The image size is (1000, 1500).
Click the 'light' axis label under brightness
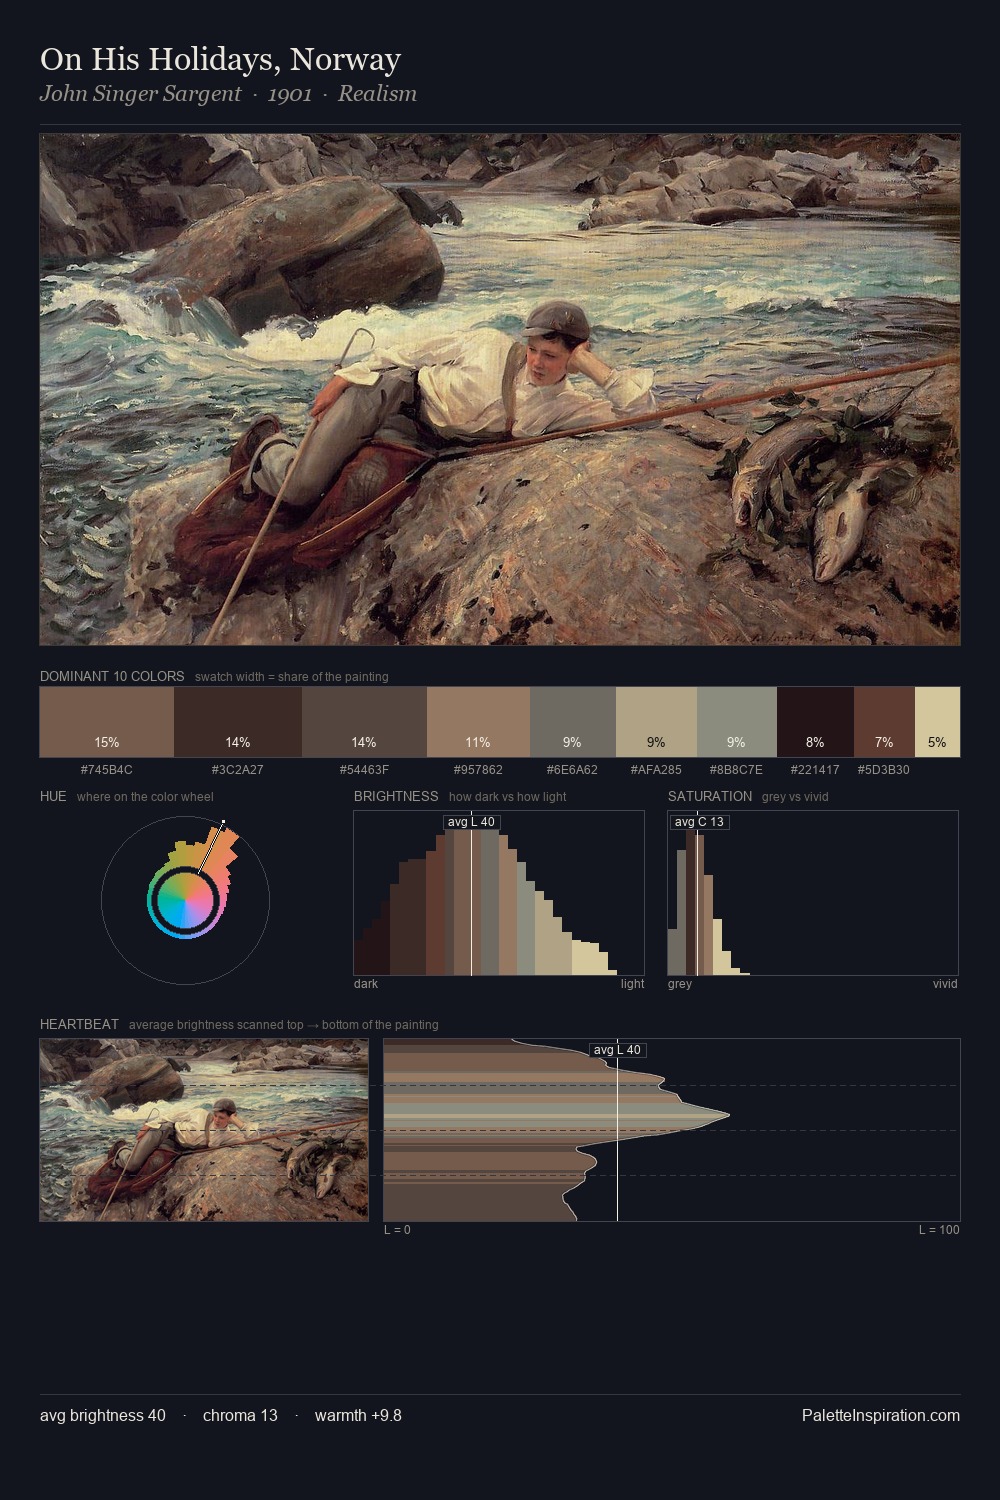(x=632, y=984)
